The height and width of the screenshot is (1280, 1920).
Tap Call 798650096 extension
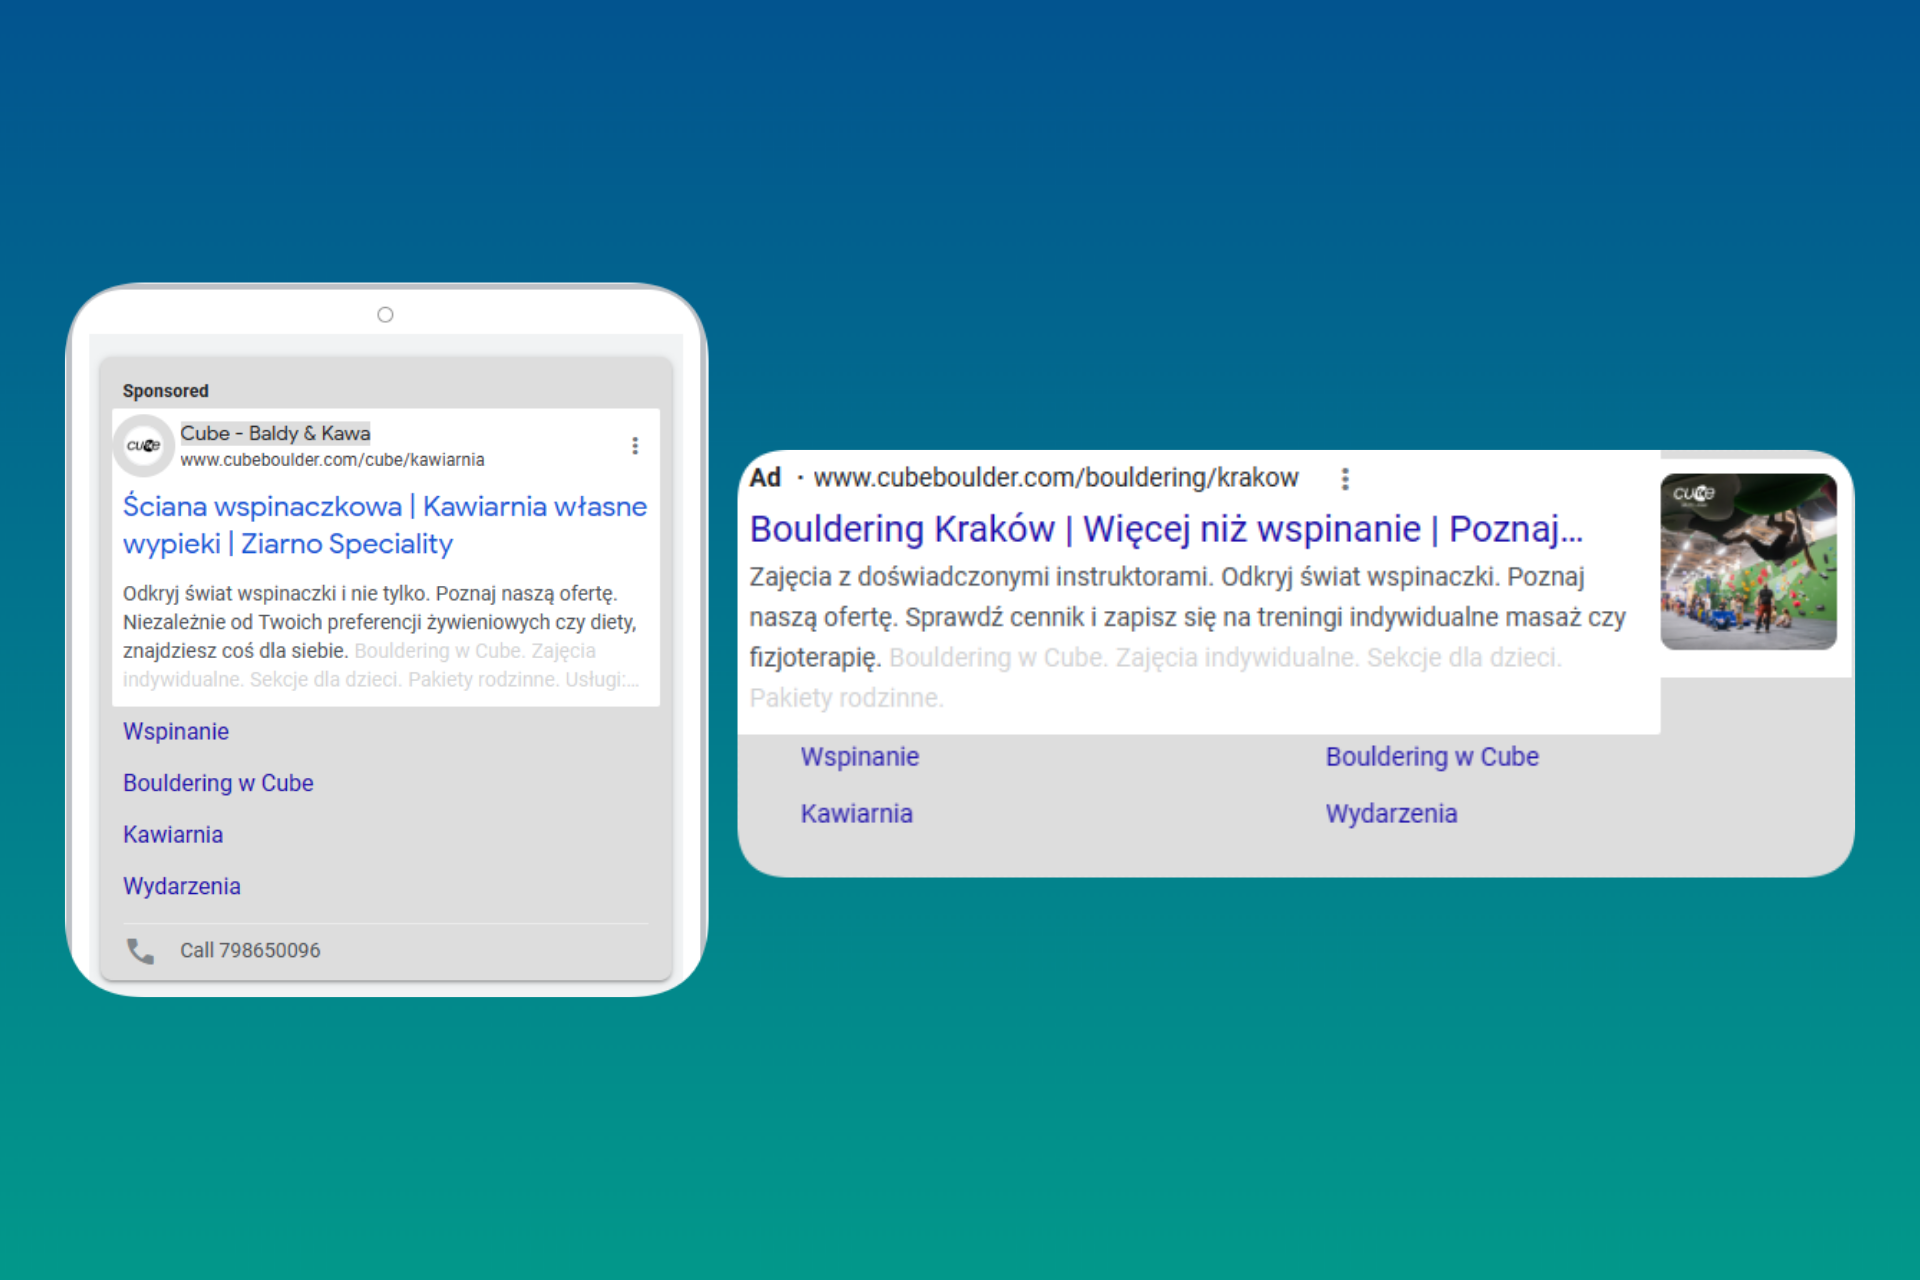pyautogui.click(x=250, y=951)
